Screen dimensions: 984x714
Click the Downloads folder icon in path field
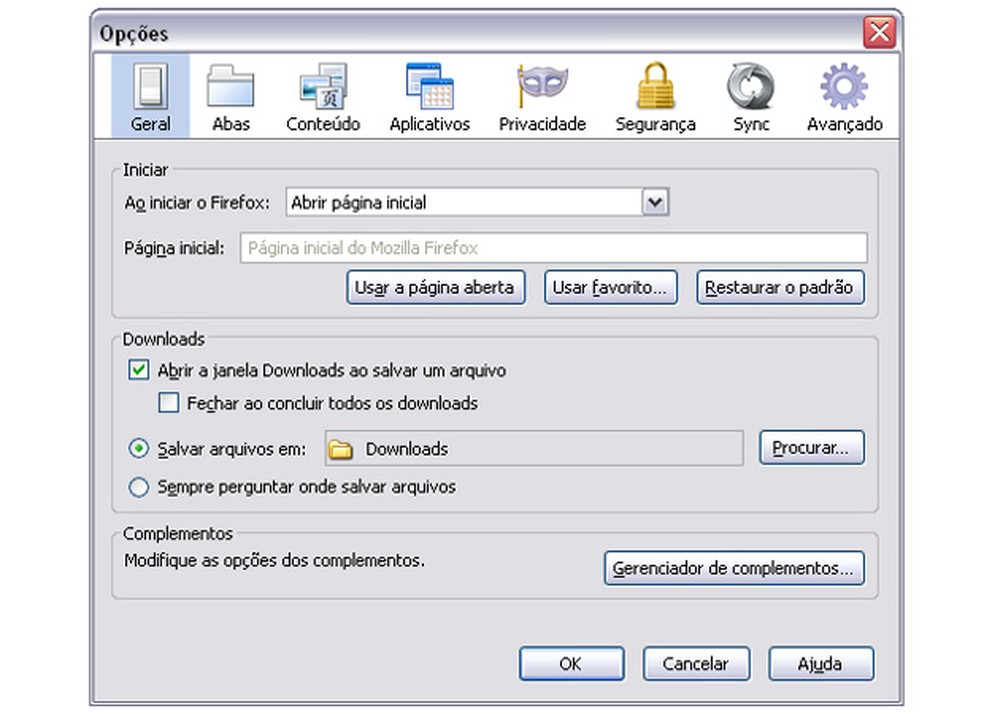point(341,449)
